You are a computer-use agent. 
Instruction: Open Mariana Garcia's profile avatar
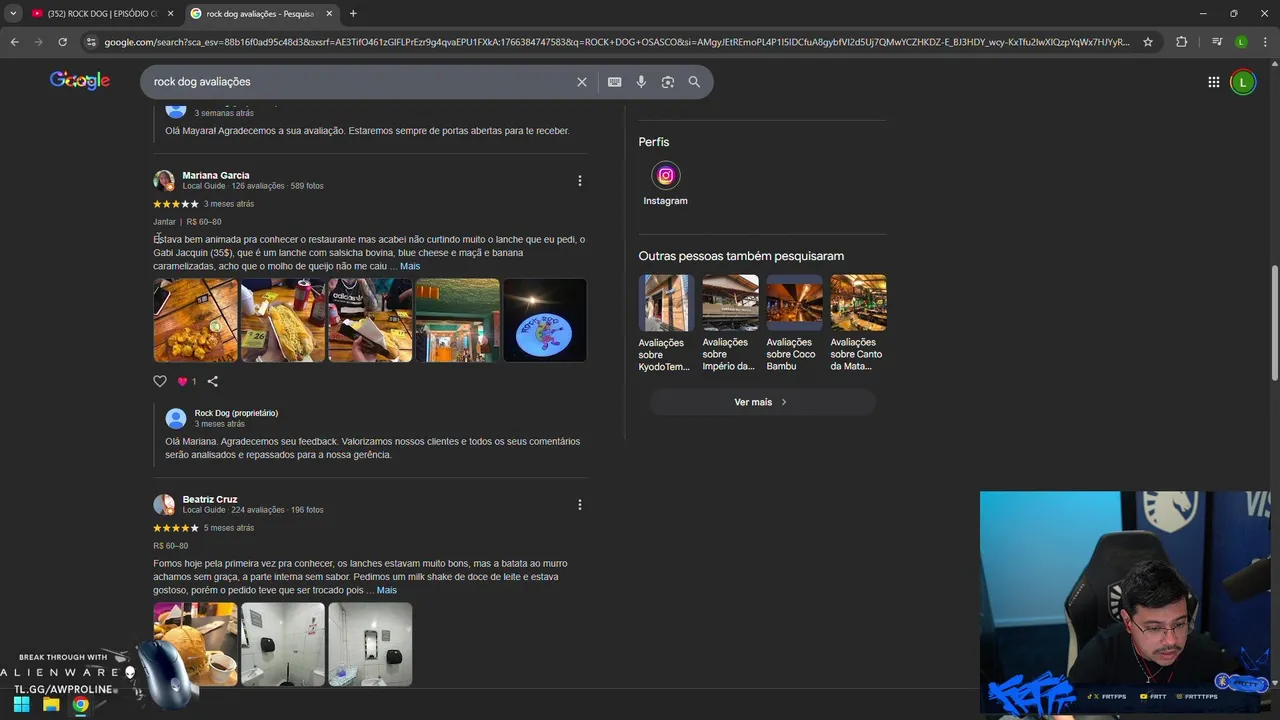pyautogui.click(x=164, y=181)
